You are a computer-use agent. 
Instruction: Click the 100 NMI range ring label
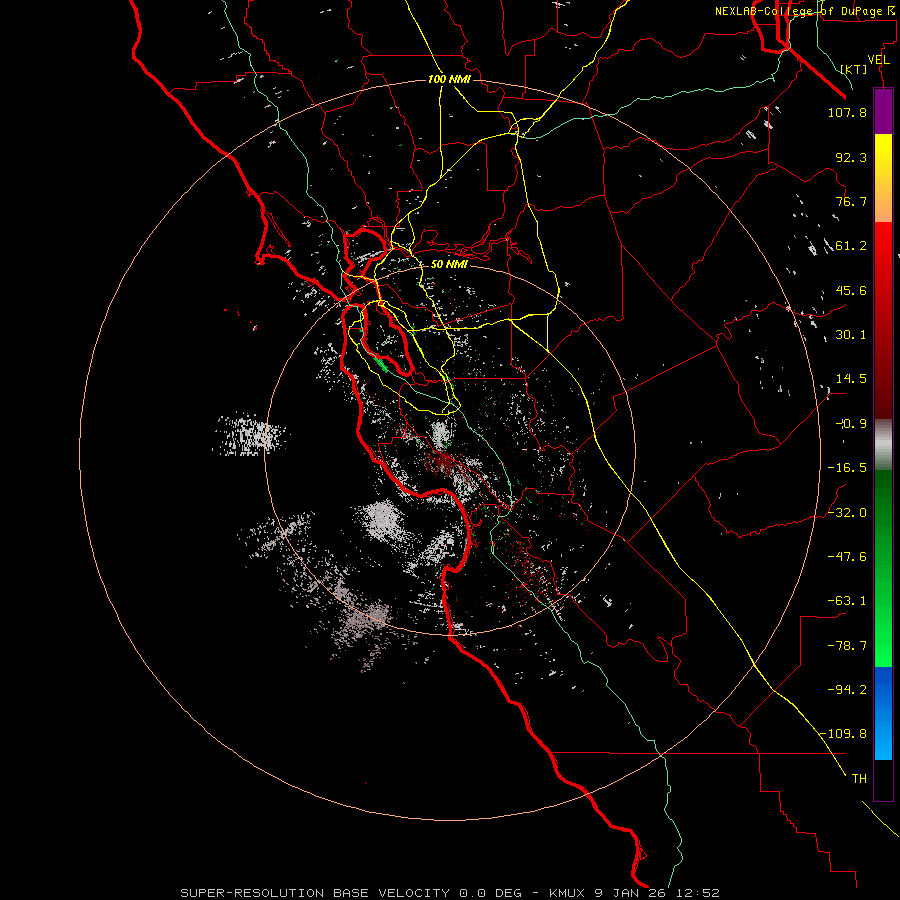coord(449,79)
